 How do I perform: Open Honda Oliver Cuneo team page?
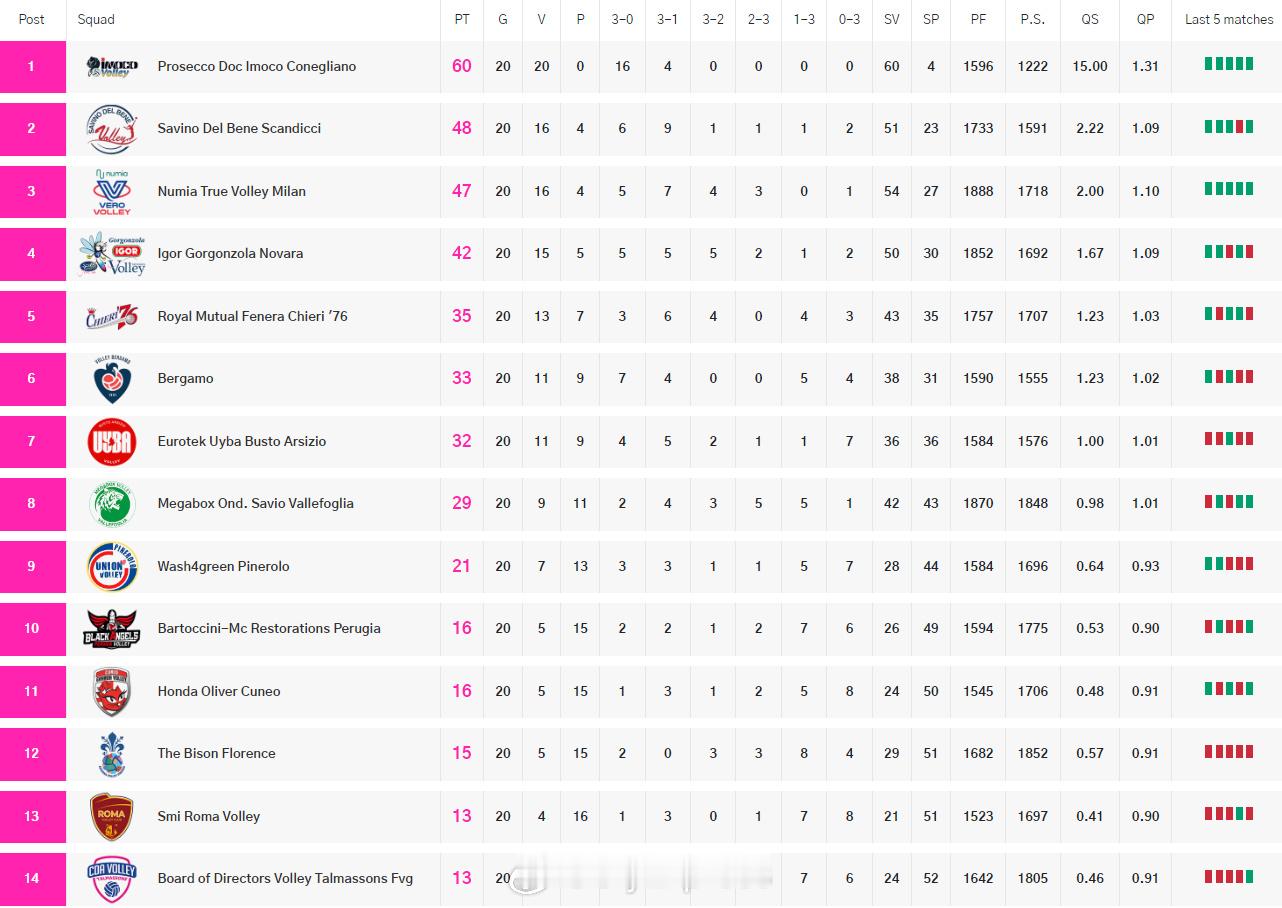tap(219, 692)
